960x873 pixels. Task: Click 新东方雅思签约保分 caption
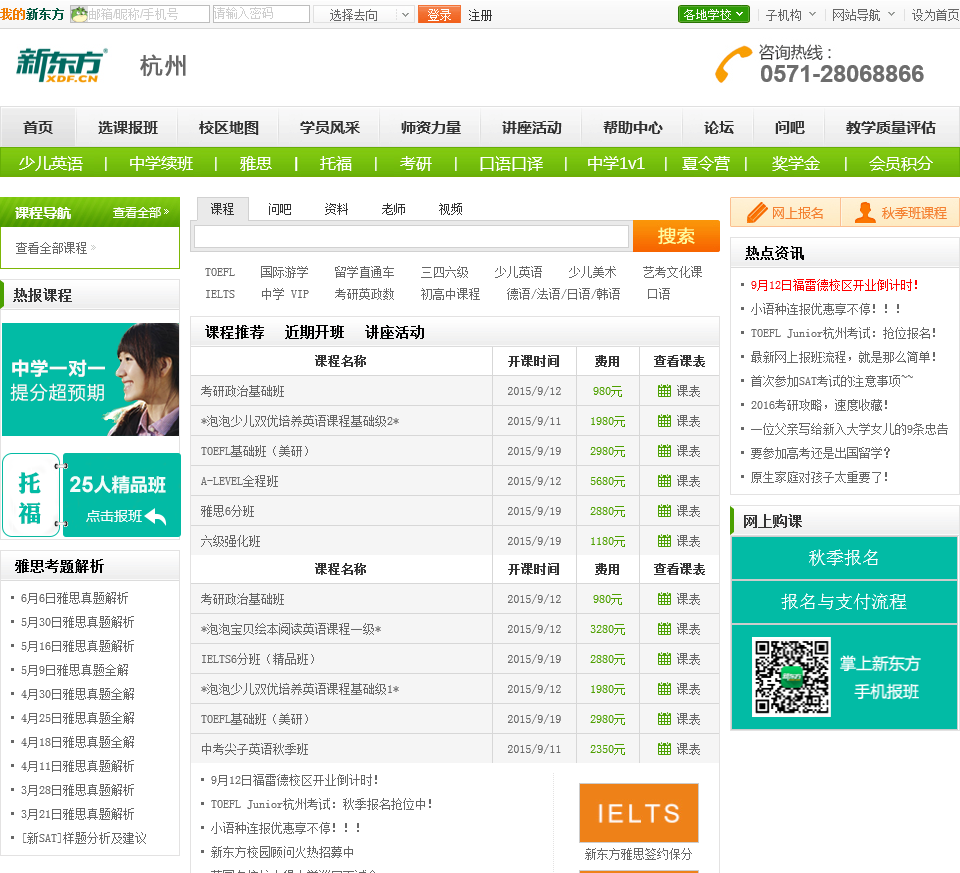639,854
